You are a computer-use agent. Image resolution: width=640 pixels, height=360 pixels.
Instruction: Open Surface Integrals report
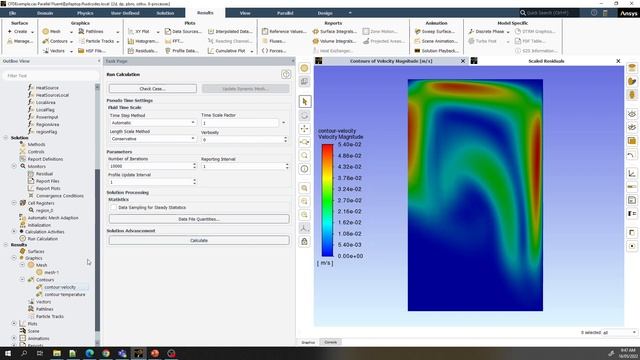[334, 31]
